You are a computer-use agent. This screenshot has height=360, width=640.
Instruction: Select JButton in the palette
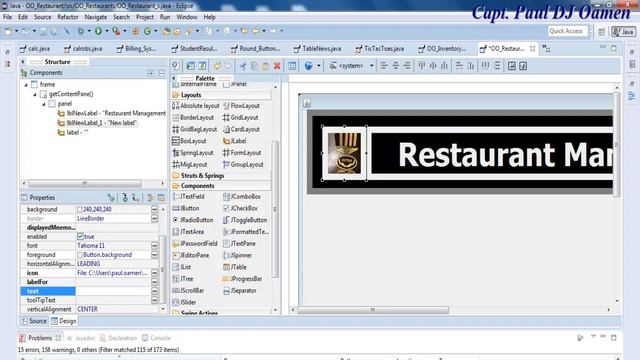[186, 208]
